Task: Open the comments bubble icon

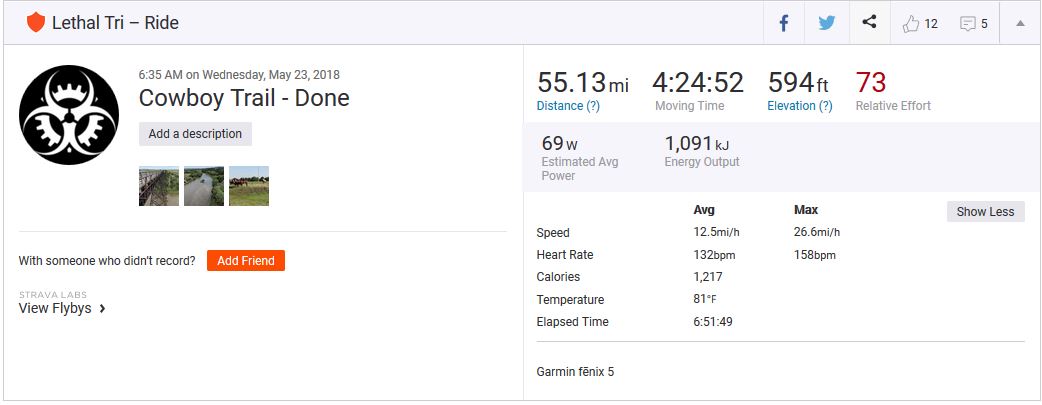Action: 968,24
